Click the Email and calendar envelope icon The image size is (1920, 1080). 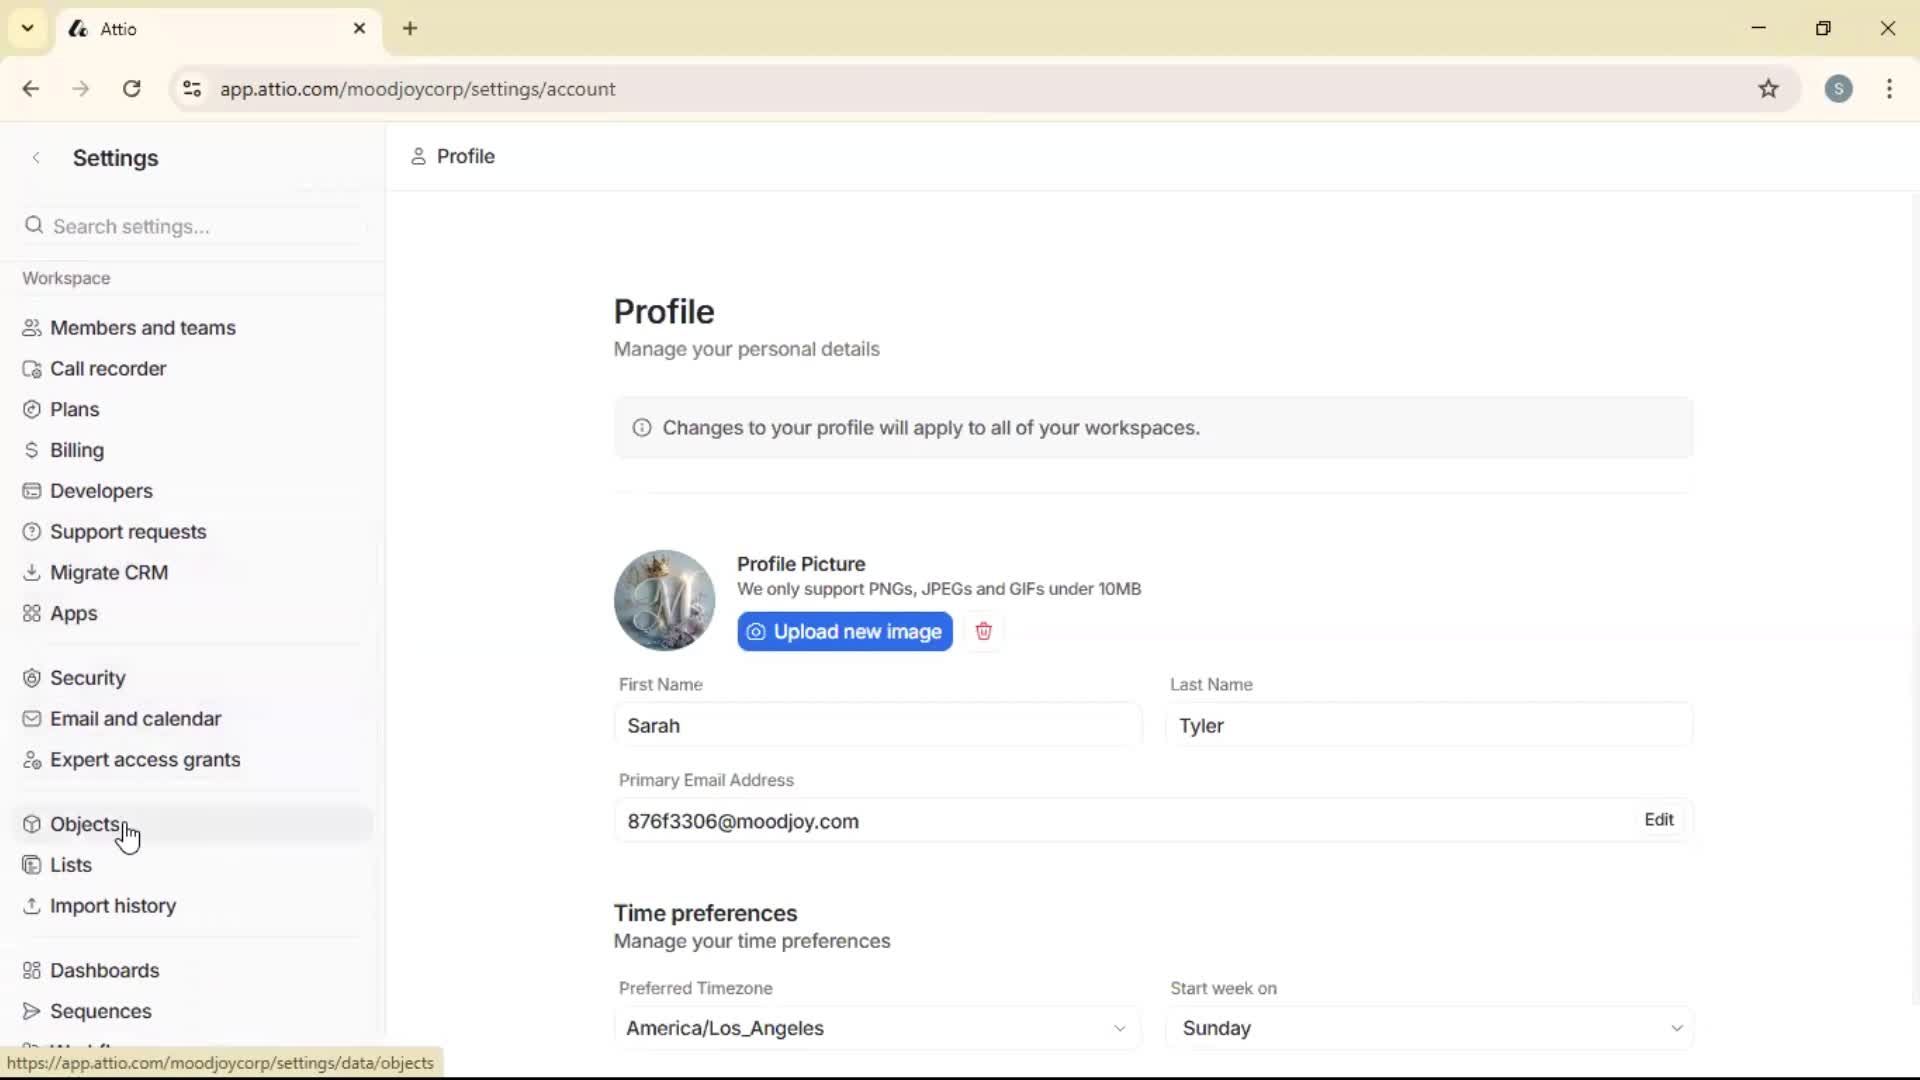(x=32, y=719)
